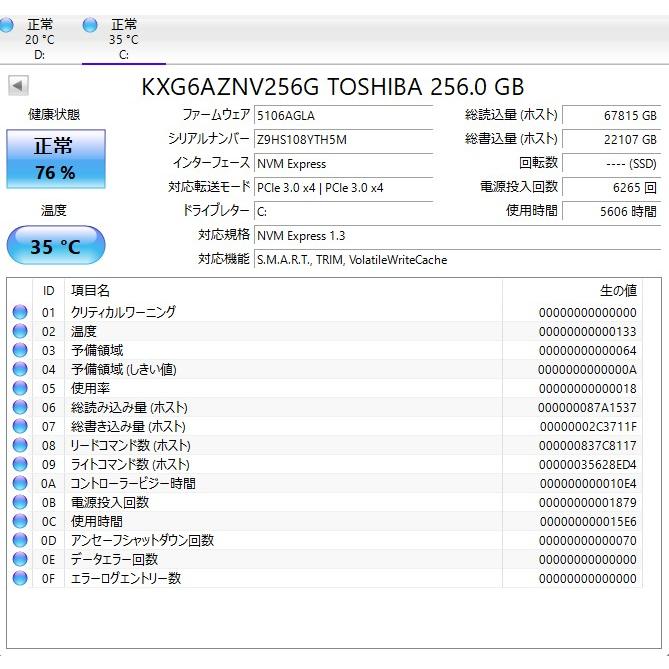Screen dimensions: 669x669
Task: Click raw value 0000000000133
Action: 588,332
